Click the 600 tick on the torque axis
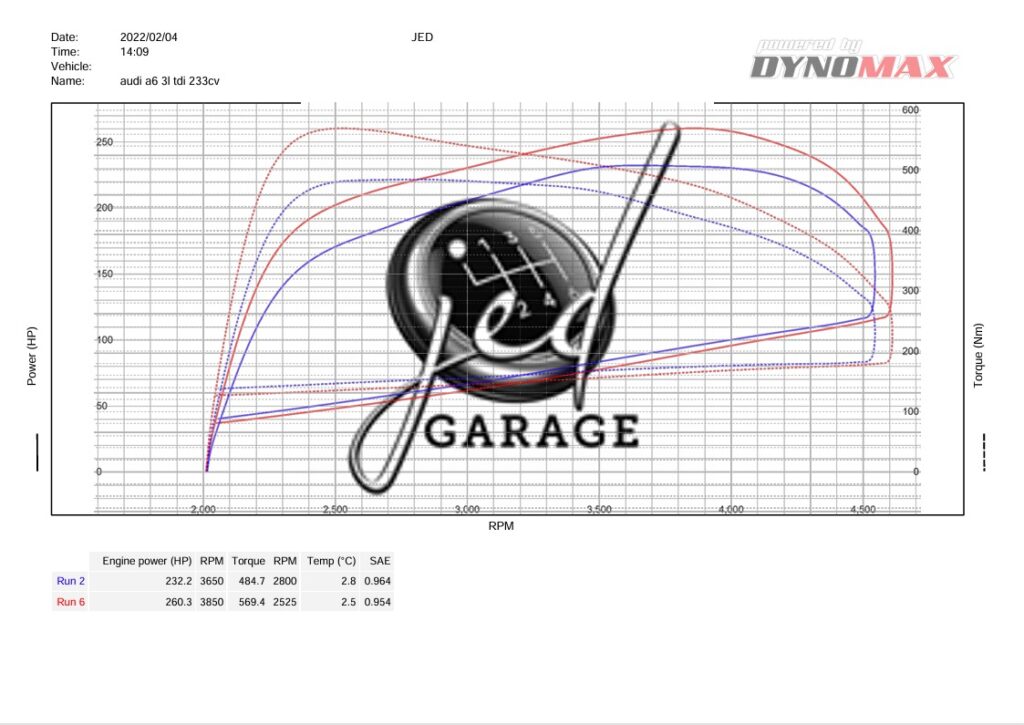The height and width of the screenshot is (725, 1024). coord(910,110)
